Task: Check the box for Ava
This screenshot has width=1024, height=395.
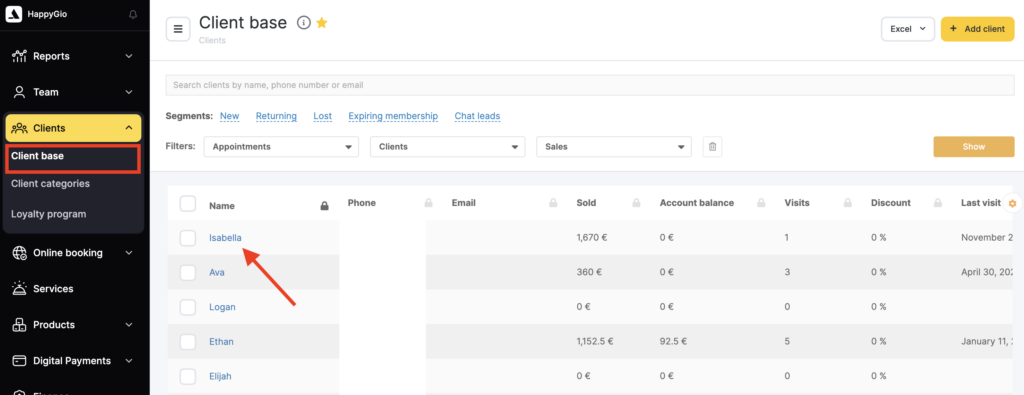Action: click(187, 272)
